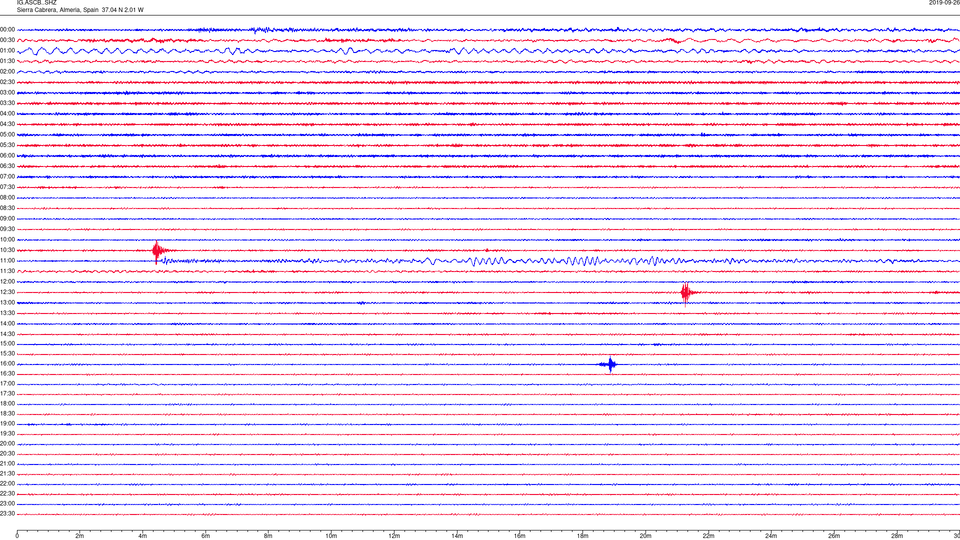Click the 18:00 time label
This screenshot has height=540, width=960.
(7, 404)
